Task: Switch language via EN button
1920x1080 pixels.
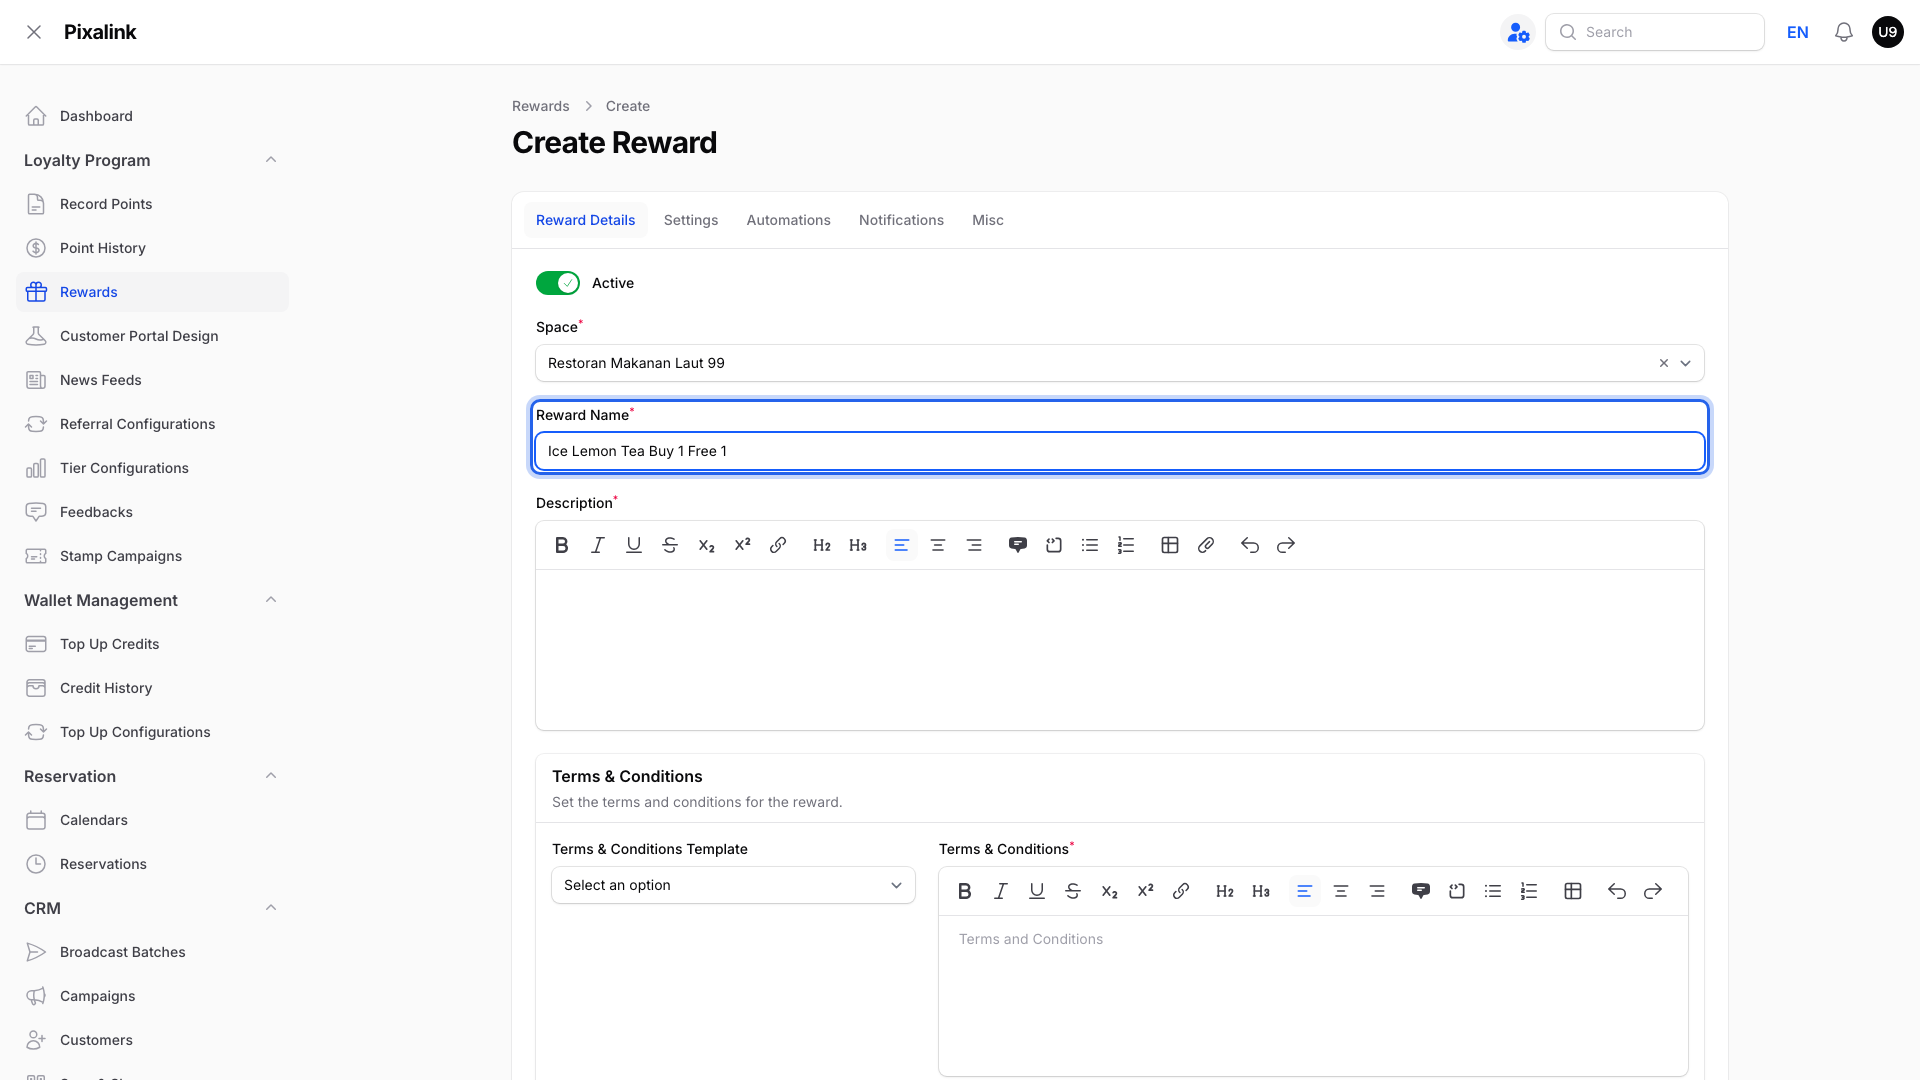Action: coord(1798,32)
